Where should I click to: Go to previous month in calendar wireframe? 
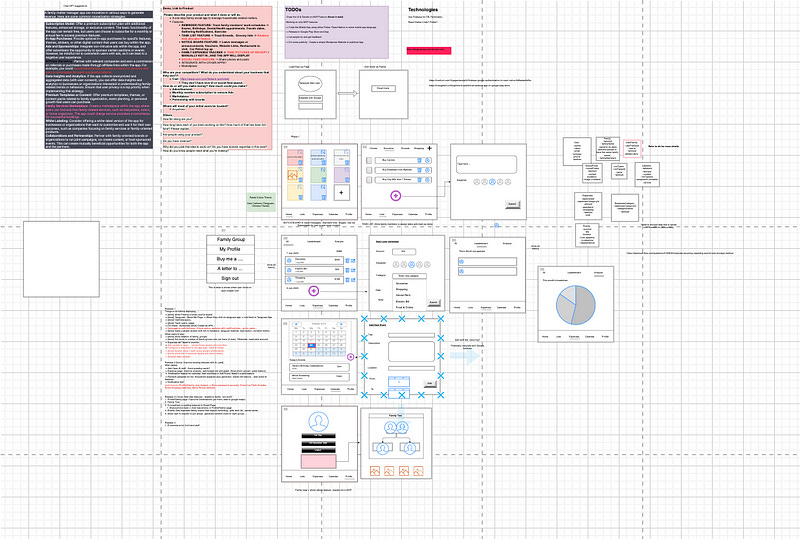[x=297, y=324]
